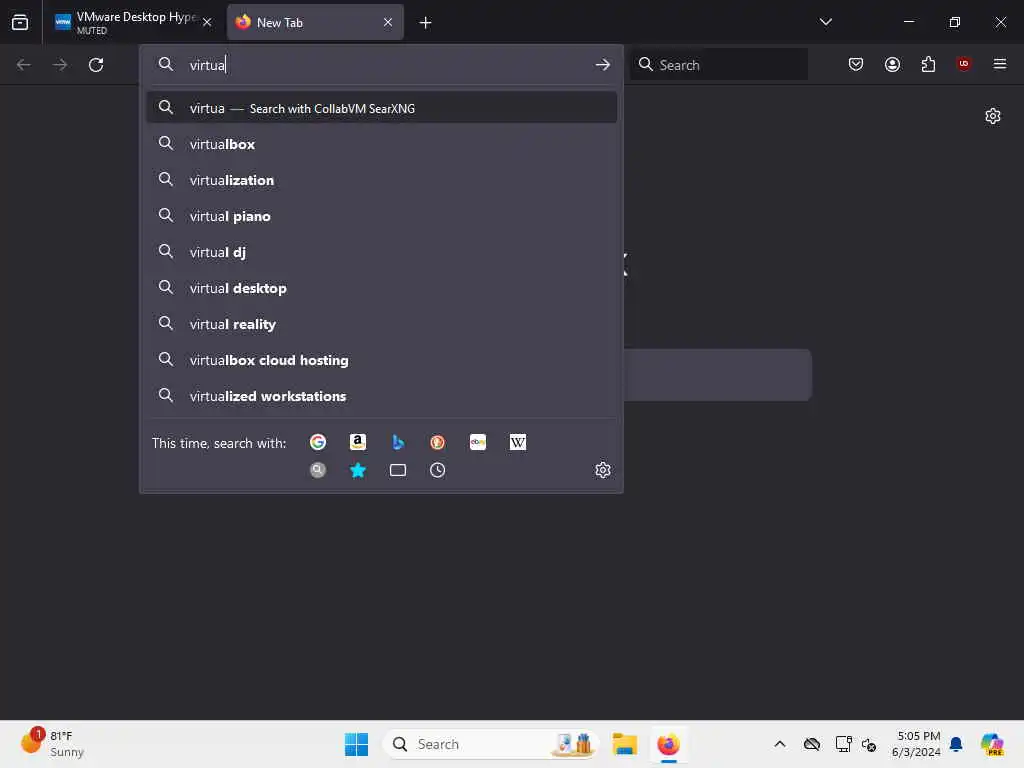Image resolution: width=1024 pixels, height=768 pixels.
Task: Click the Firefox taskbar icon
Action: [x=668, y=744]
